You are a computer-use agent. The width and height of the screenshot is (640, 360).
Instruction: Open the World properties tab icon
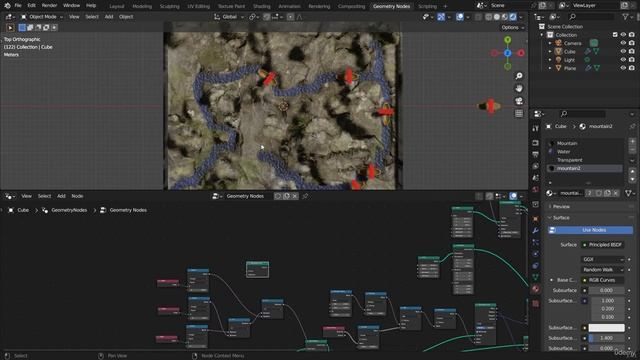coord(536,189)
